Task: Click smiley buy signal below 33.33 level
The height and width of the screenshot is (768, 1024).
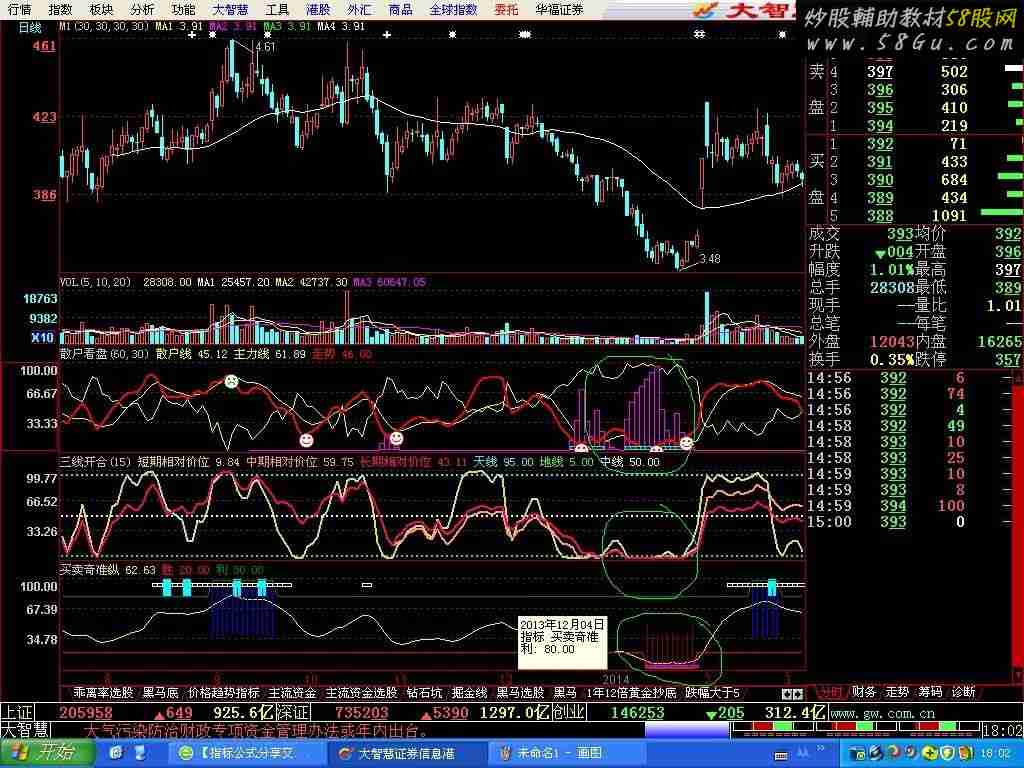Action: point(306,440)
